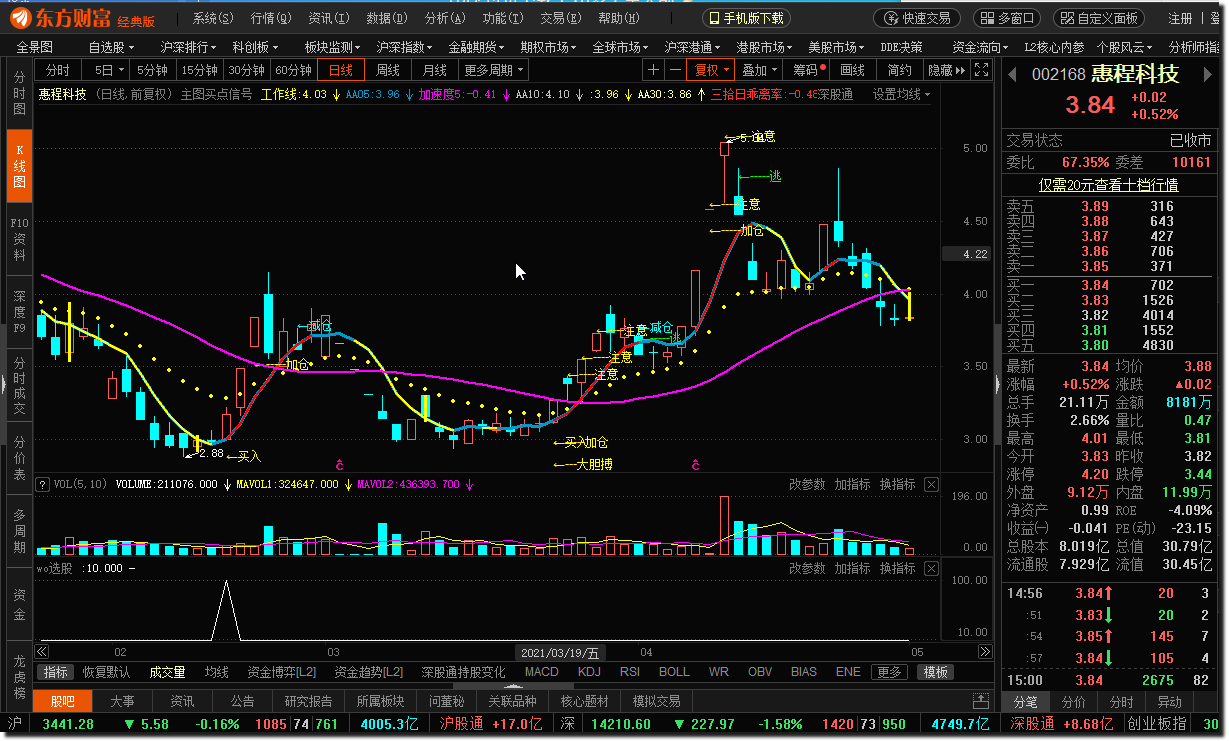This screenshot has width=1229, height=741.
Task: Toggle the 筹码 chip distribution panel
Action: click(x=806, y=70)
